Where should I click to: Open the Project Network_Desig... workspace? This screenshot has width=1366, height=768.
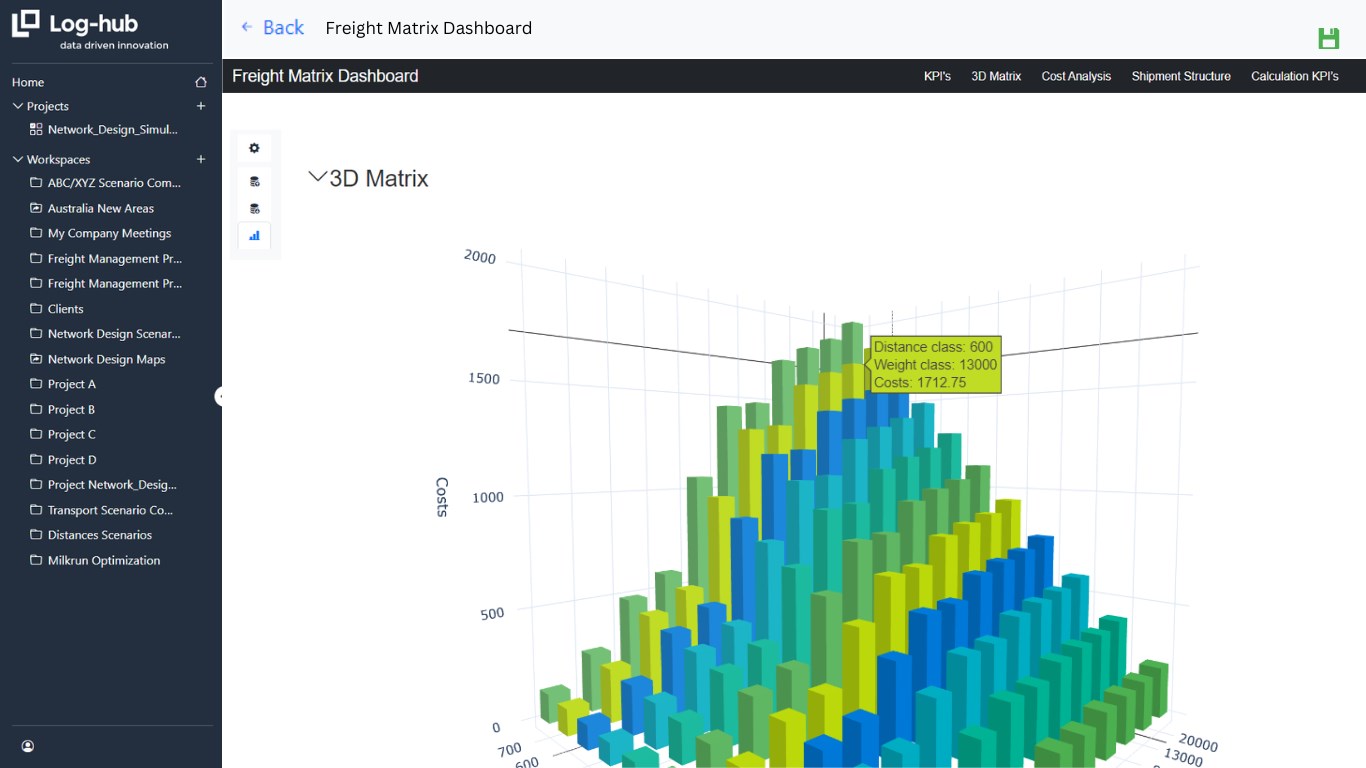click(111, 485)
